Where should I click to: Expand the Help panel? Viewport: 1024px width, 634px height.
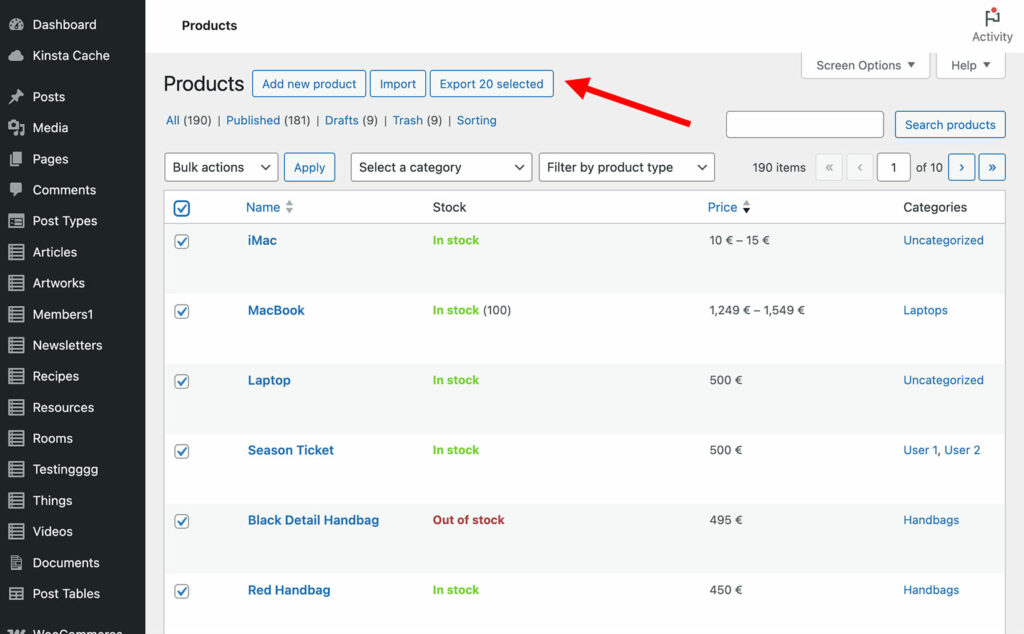[970, 65]
